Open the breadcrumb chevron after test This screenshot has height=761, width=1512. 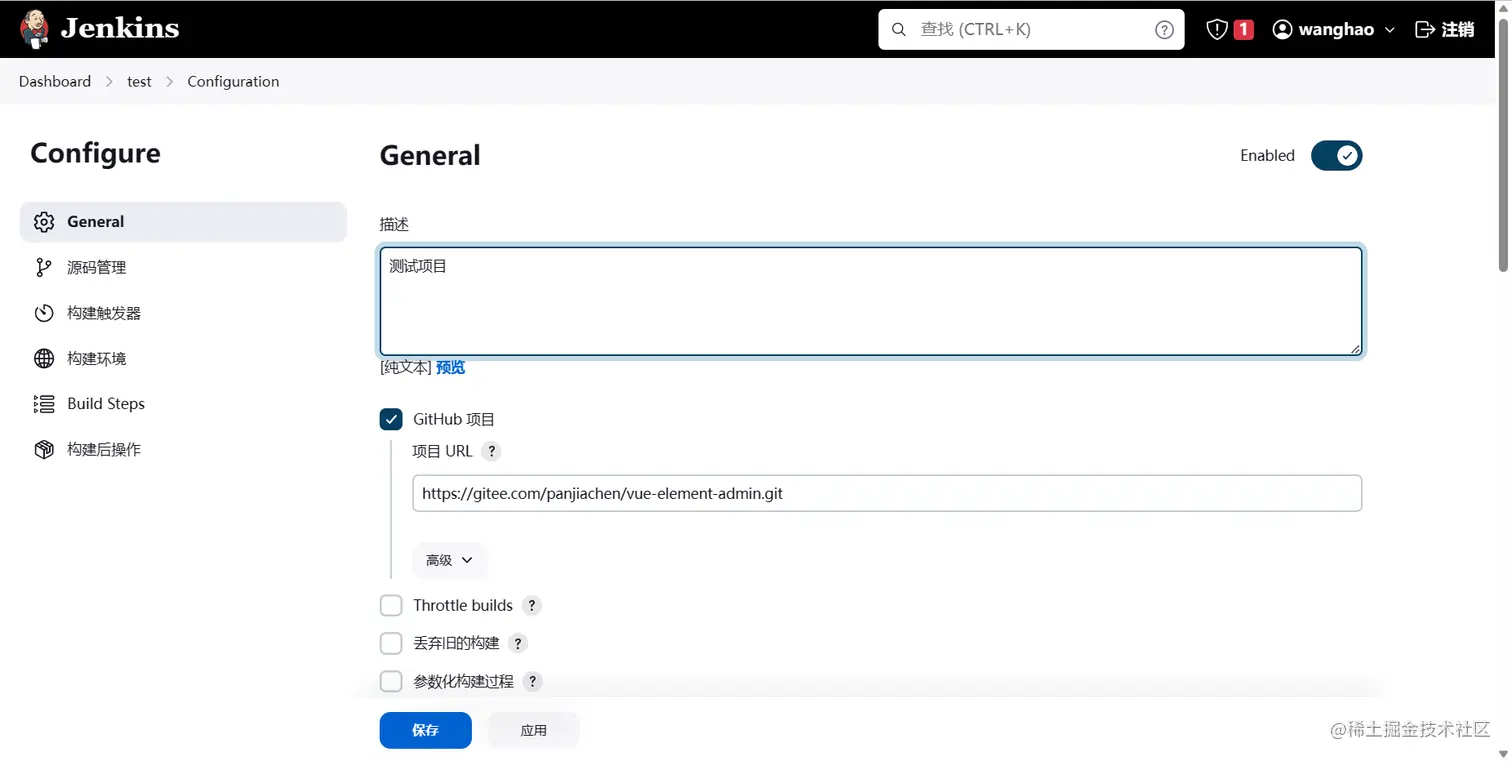170,82
